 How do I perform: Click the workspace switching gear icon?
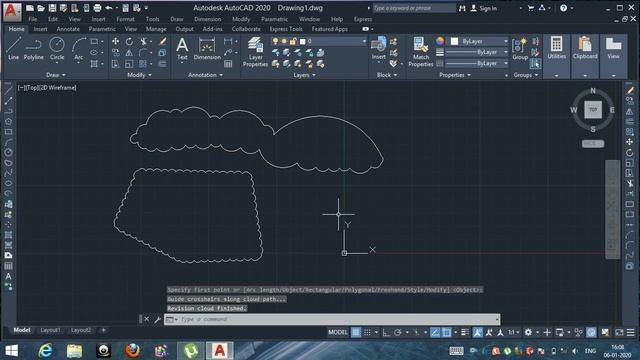click(x=528, y=332)
